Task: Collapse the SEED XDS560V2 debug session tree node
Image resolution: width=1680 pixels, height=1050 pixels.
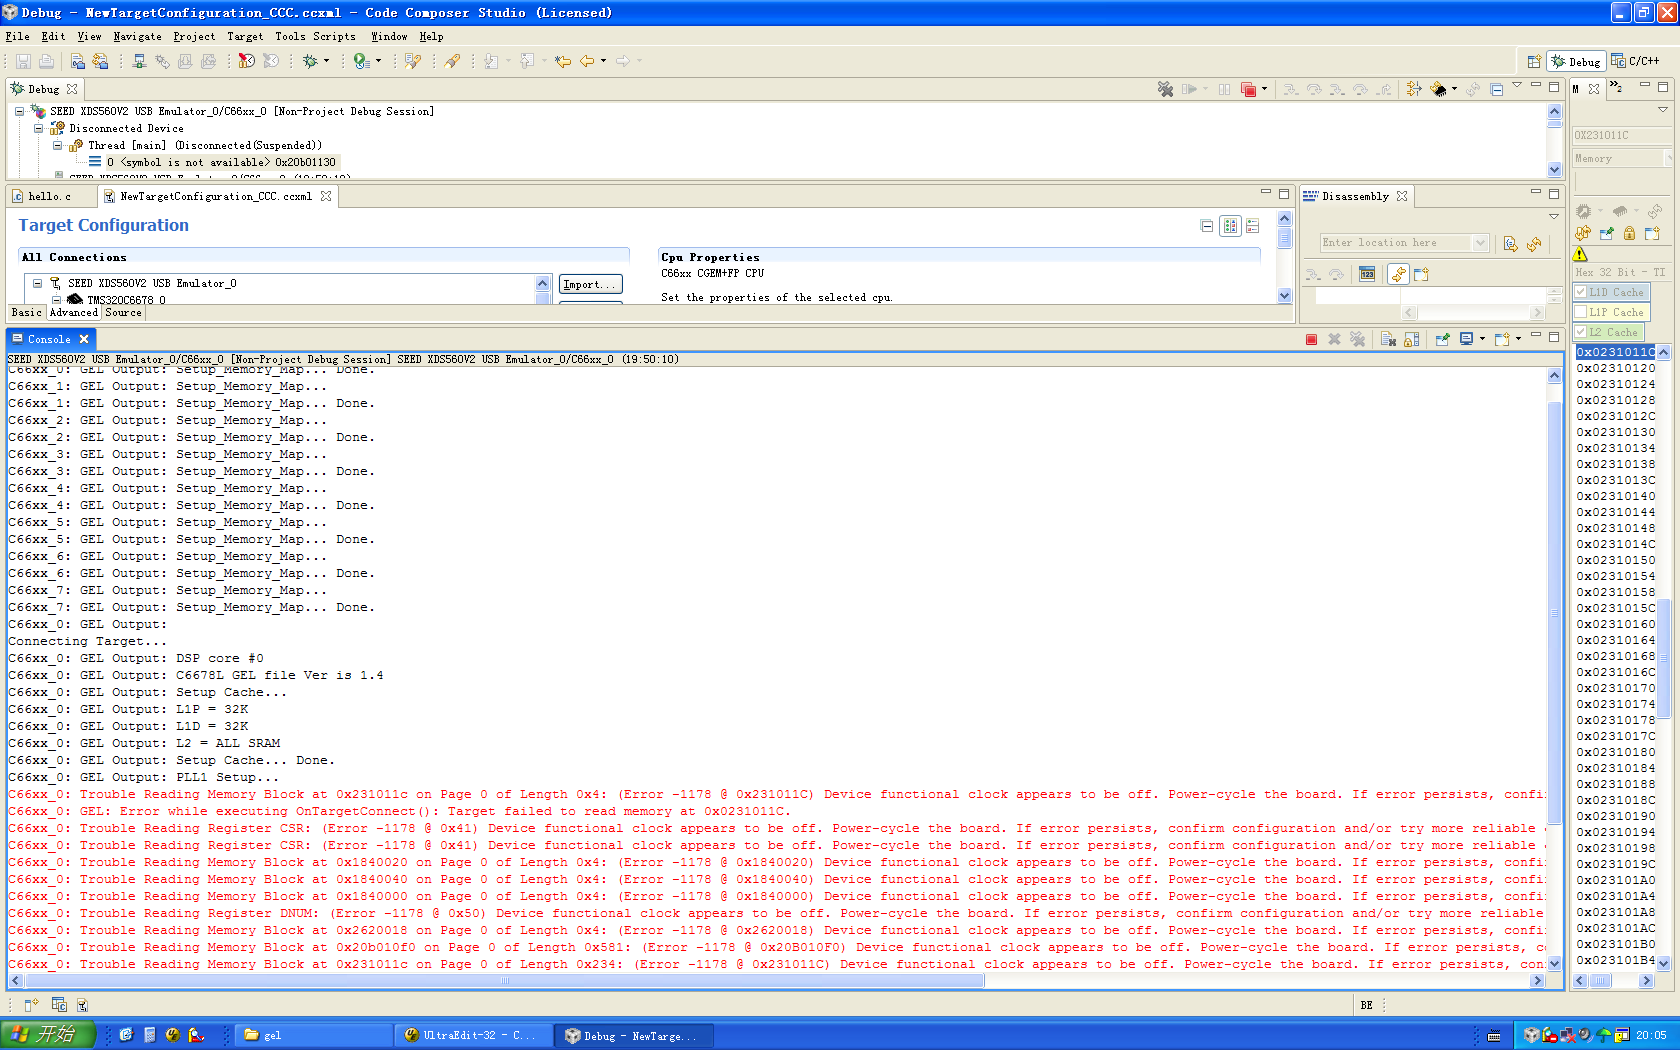Action: 19,111
